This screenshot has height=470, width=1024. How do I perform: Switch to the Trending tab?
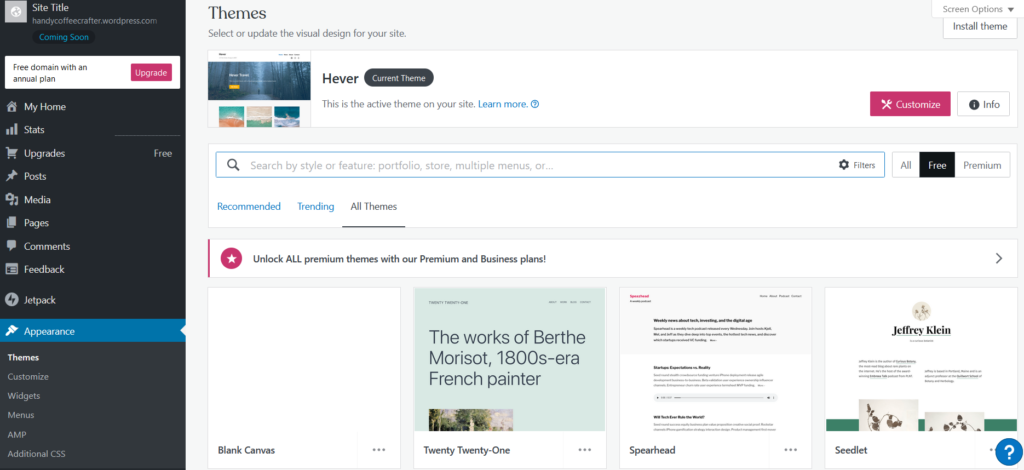pyautogui.click(x=315, y=206)
